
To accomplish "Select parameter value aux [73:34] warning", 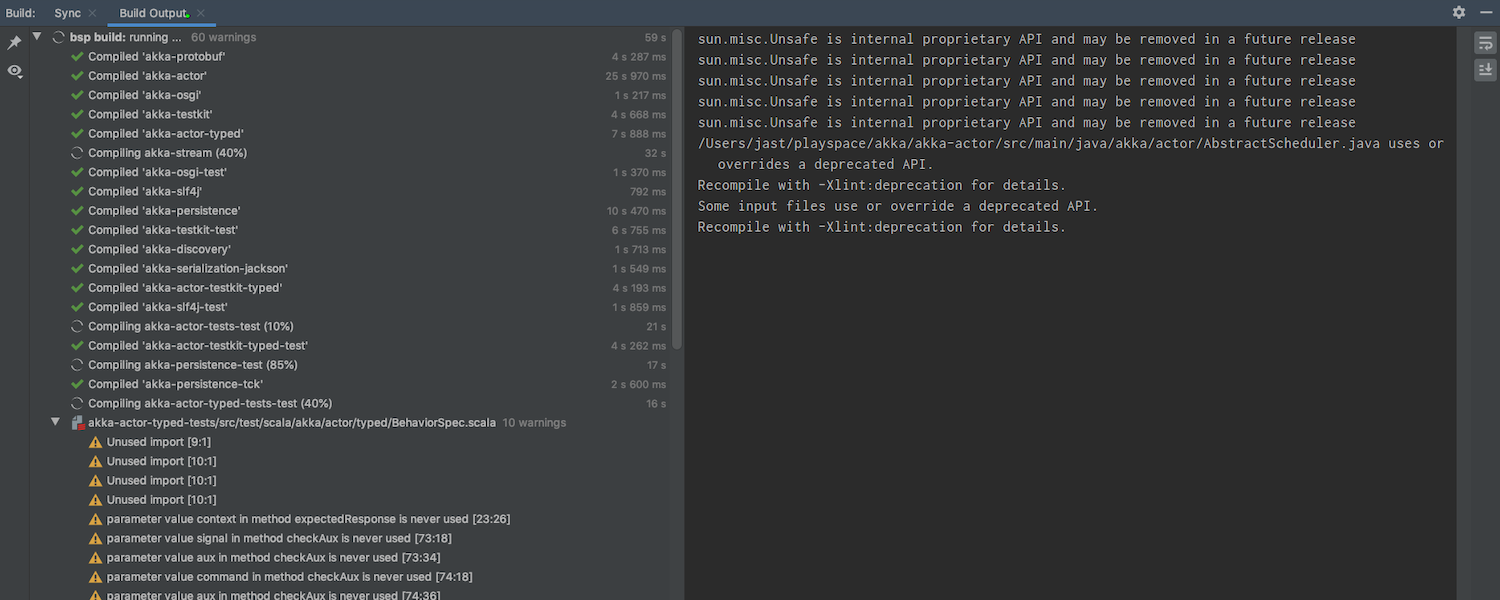I will pyautogui.click(x=350, y=557).
